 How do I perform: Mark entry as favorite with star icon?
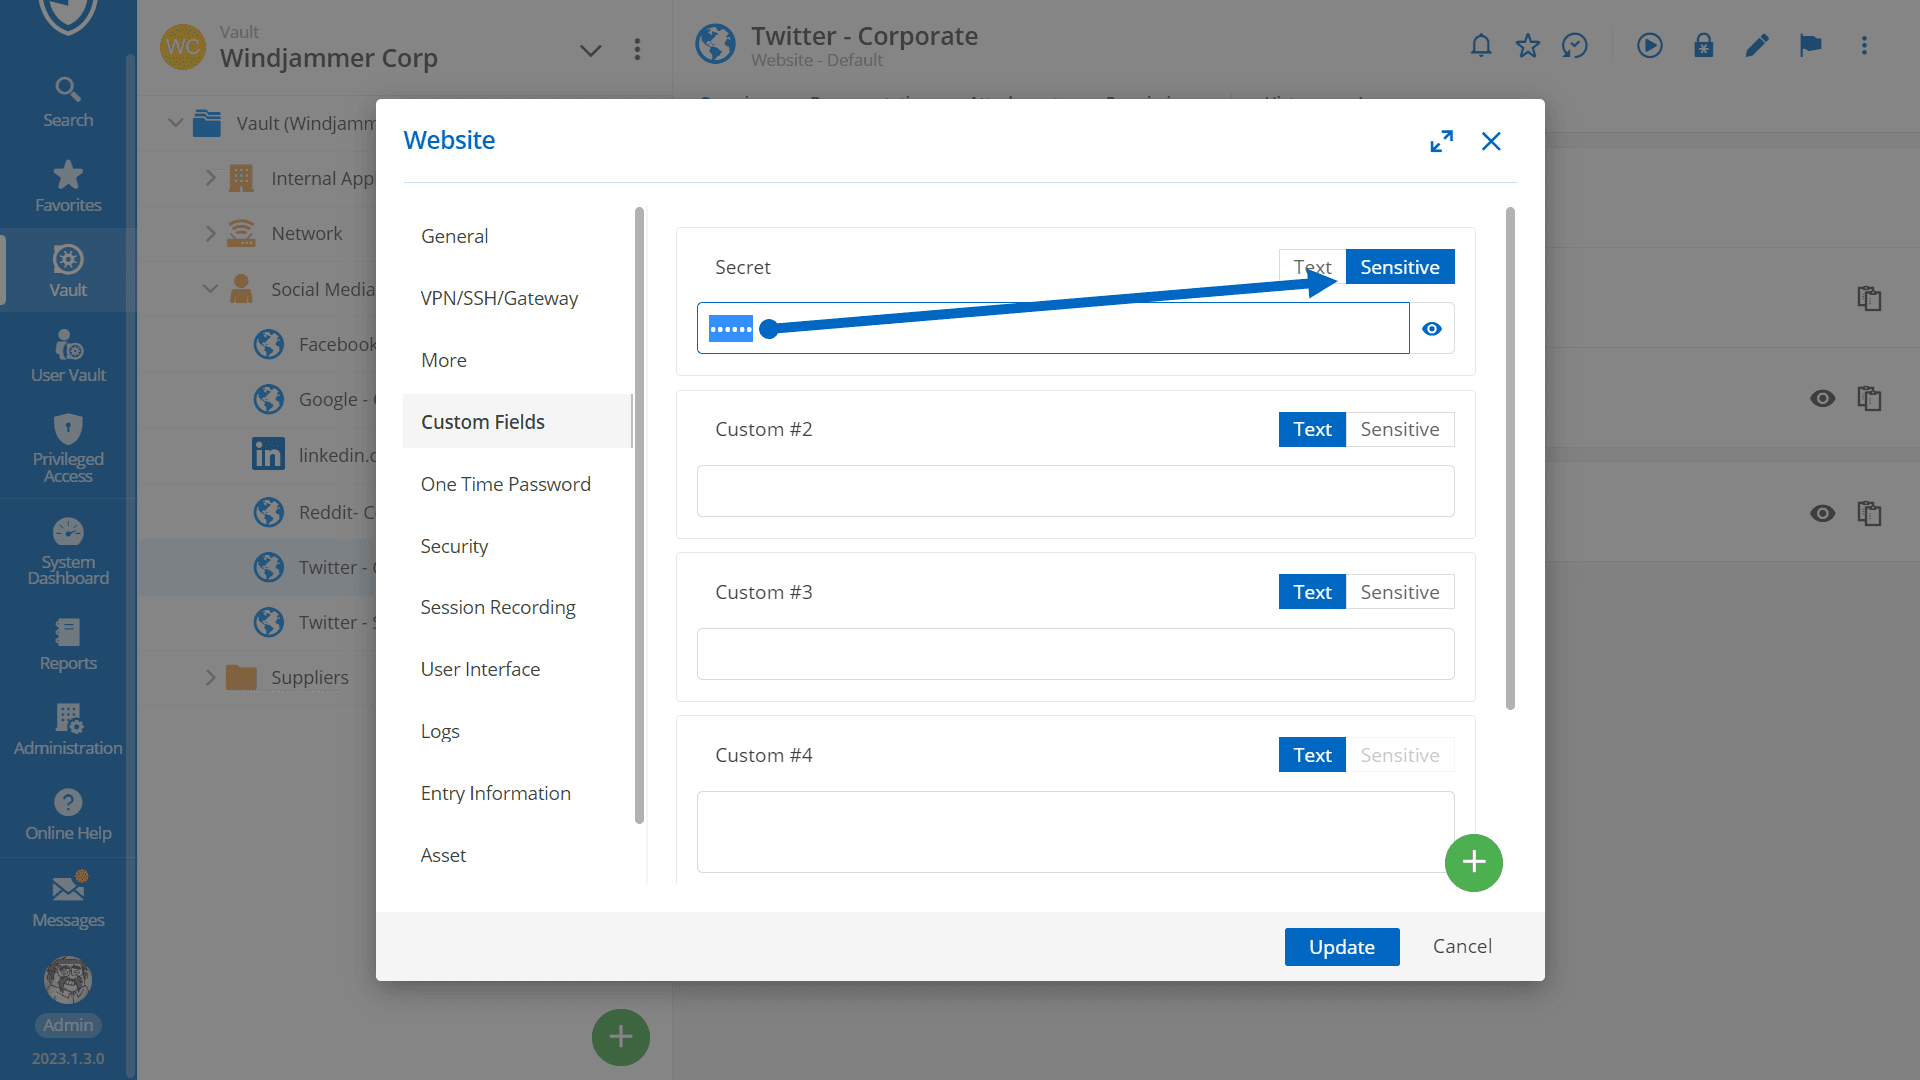pyautogui.click(x=1527, y=46)
